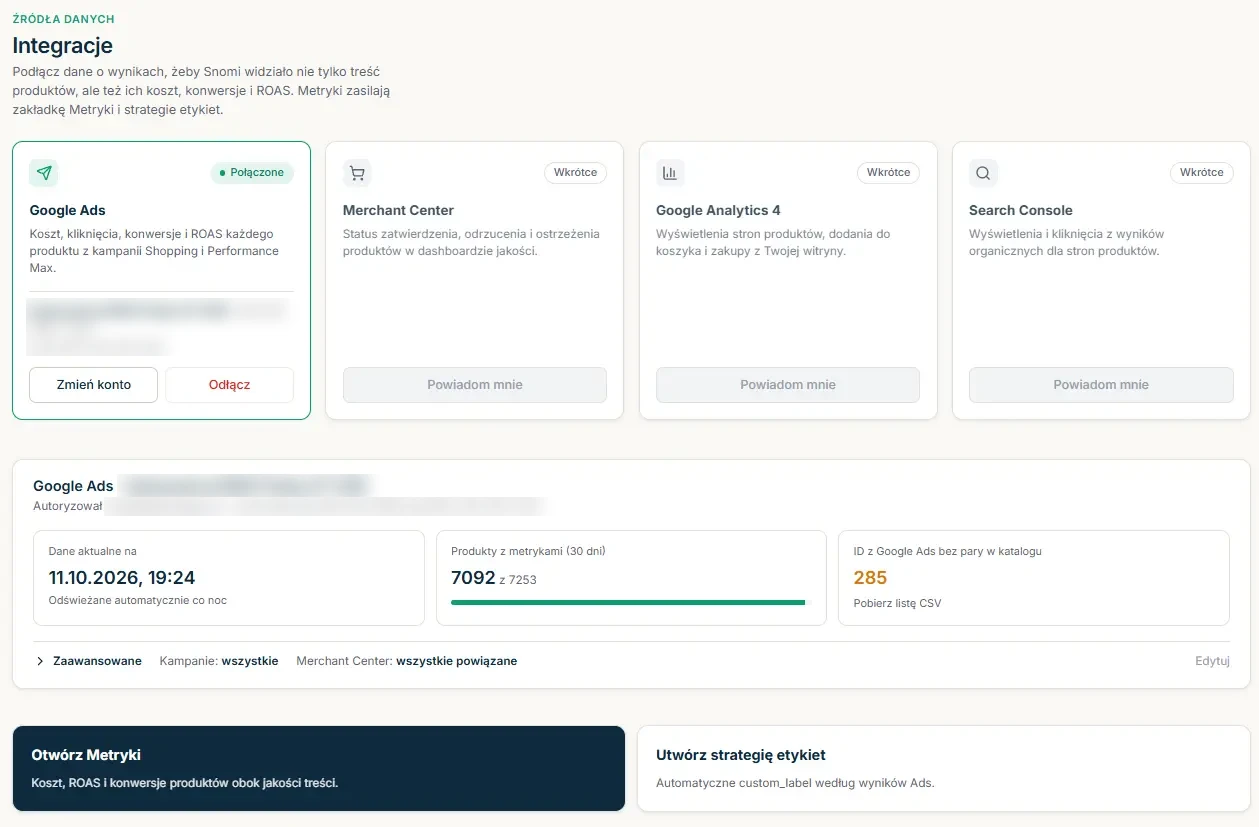Click ID z Google Ads bez pary label

click(x=947, y=551)
